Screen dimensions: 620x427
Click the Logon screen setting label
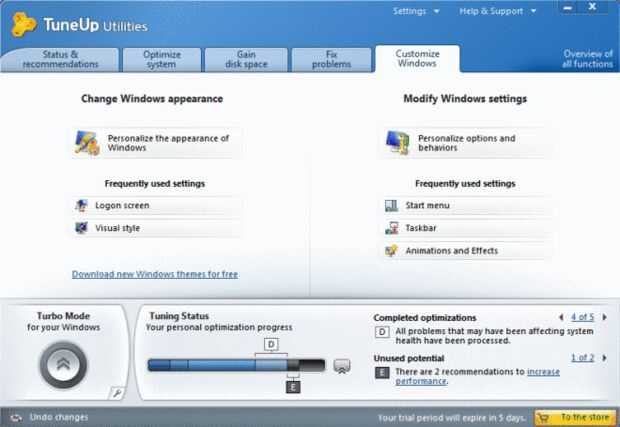(122, 206)
